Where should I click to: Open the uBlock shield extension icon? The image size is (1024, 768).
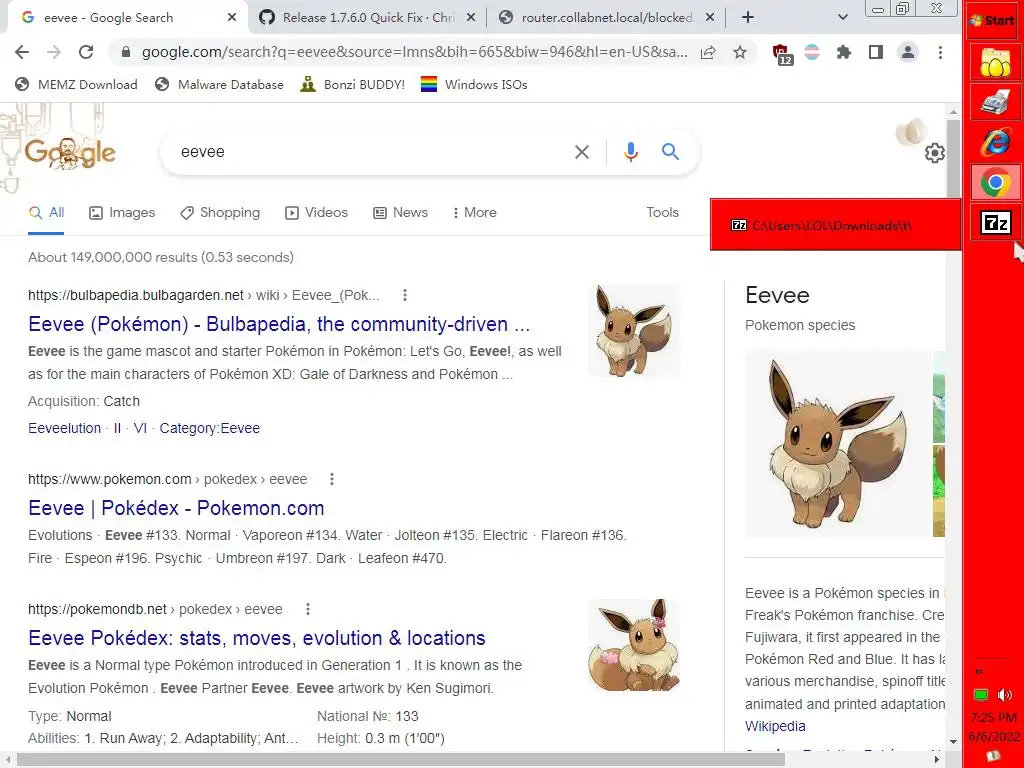coord(781,54)
